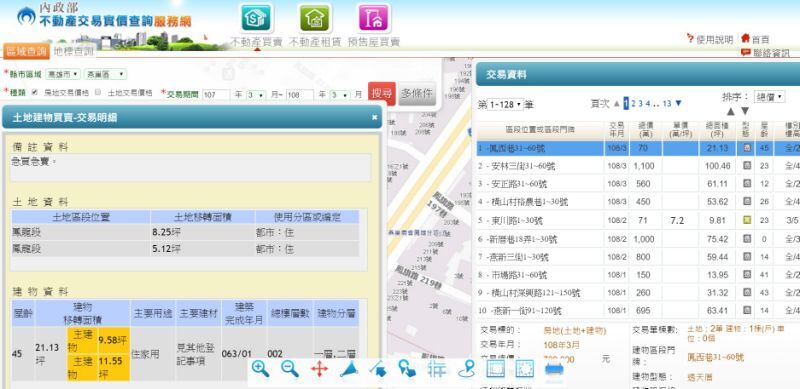Screen dimensions: 800x389
Task: Click the 總面積(坪) column header
Action: (x=717, y=130)
